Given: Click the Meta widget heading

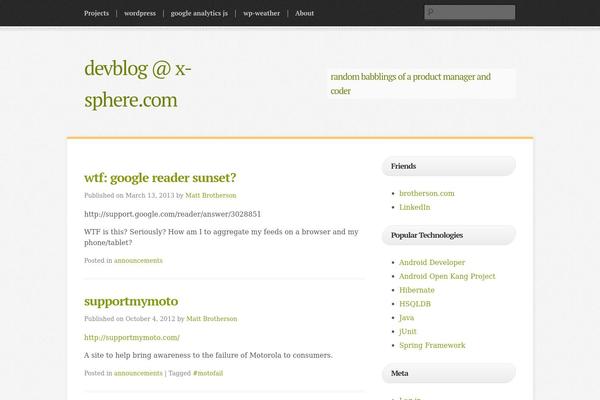Looking at the screenshot, I should (448, 373).
